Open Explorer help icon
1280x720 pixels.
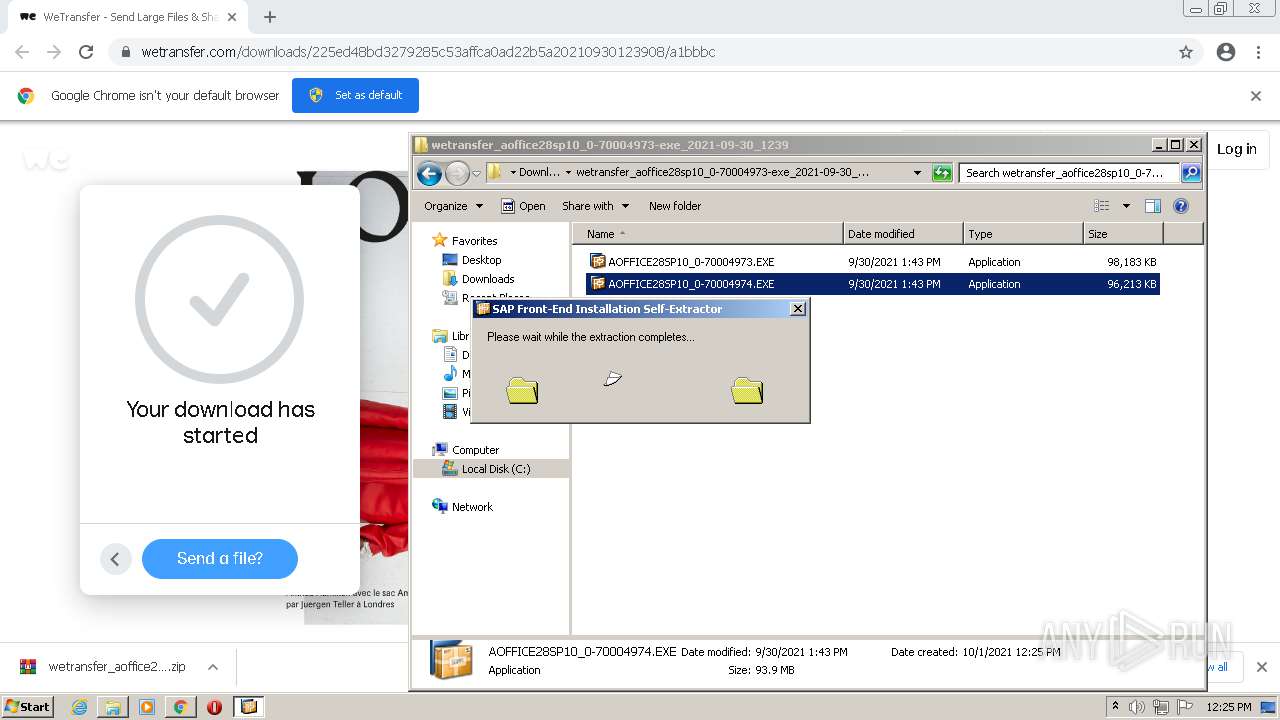[x=1181, y=206]
